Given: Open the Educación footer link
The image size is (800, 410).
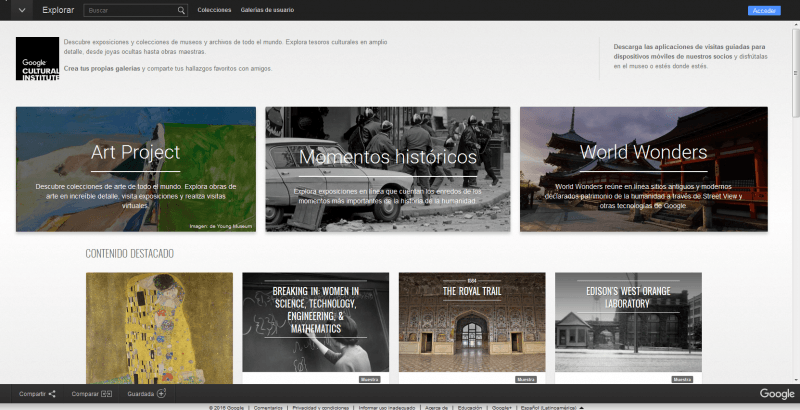Looking at the screenshot, I should tap(469, 407).
